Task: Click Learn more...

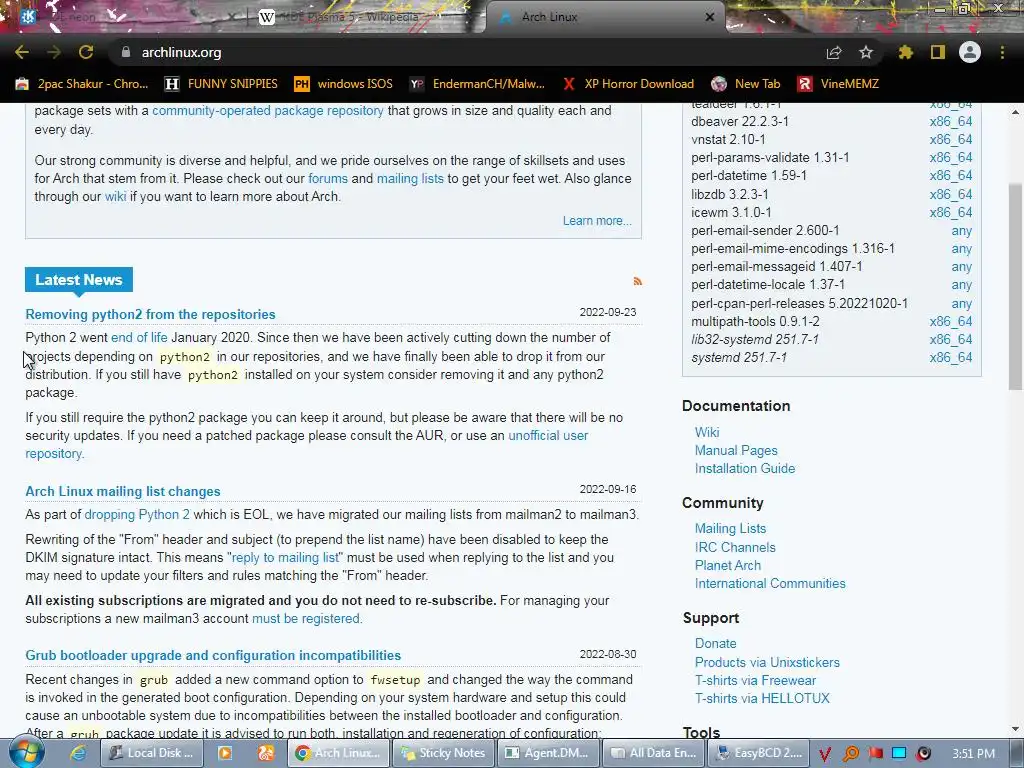Action: (597, 221)
